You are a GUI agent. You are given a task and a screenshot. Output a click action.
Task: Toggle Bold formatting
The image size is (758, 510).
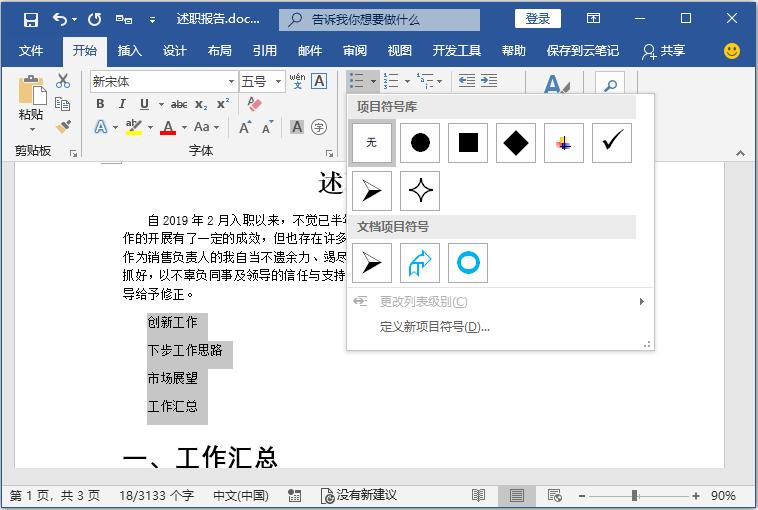click(100, 103)
